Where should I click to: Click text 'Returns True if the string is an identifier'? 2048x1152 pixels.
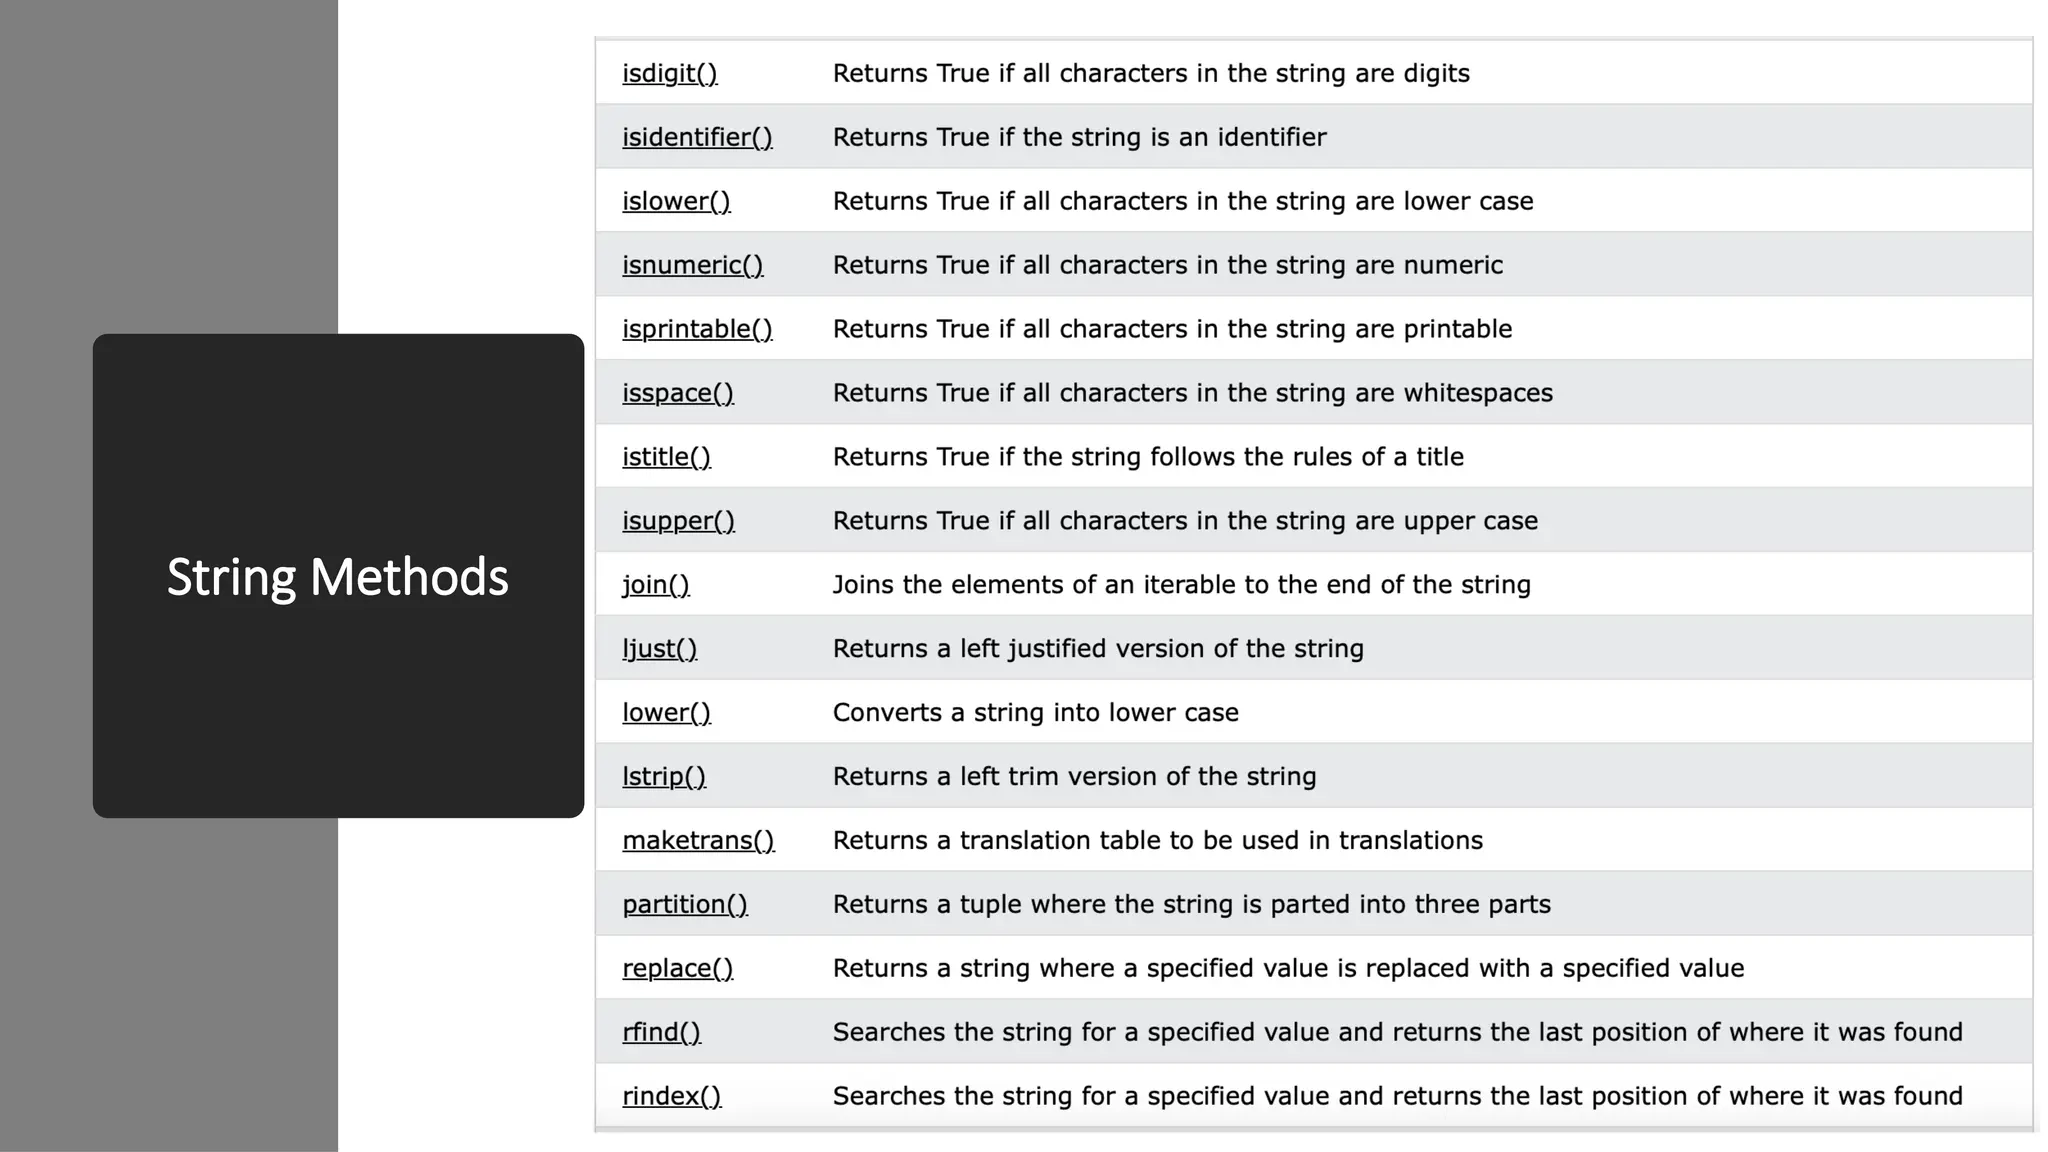point(1080,137)
